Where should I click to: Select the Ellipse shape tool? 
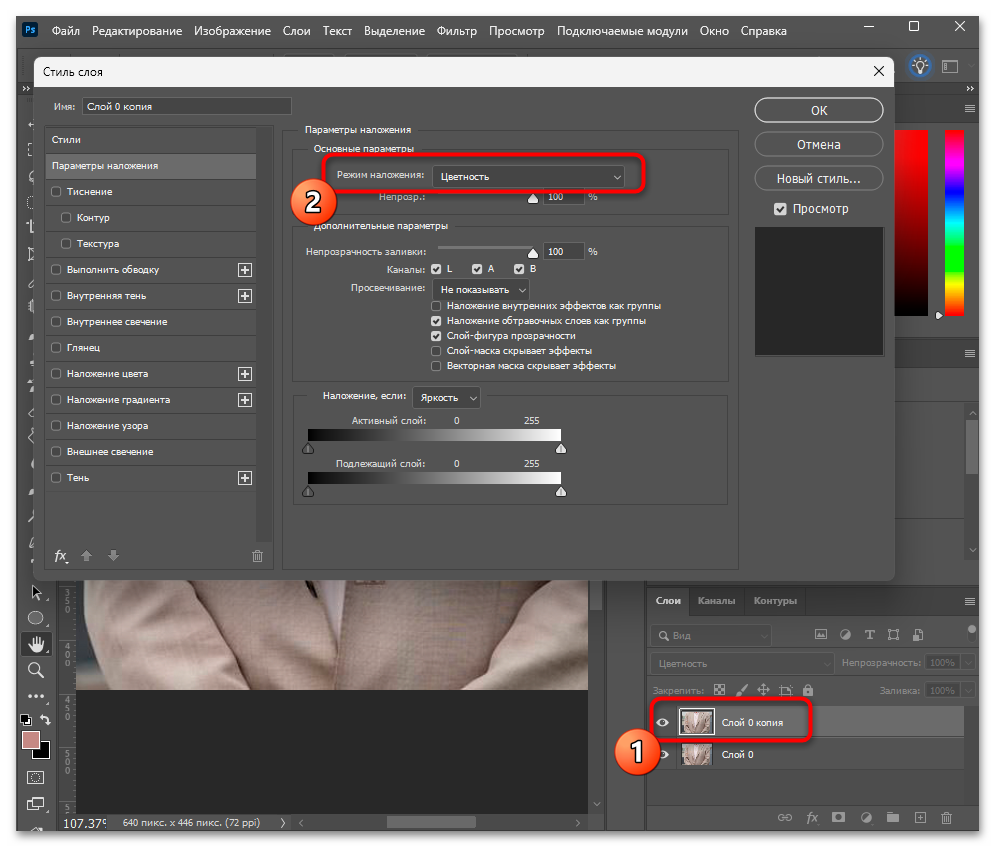point(36,618)
